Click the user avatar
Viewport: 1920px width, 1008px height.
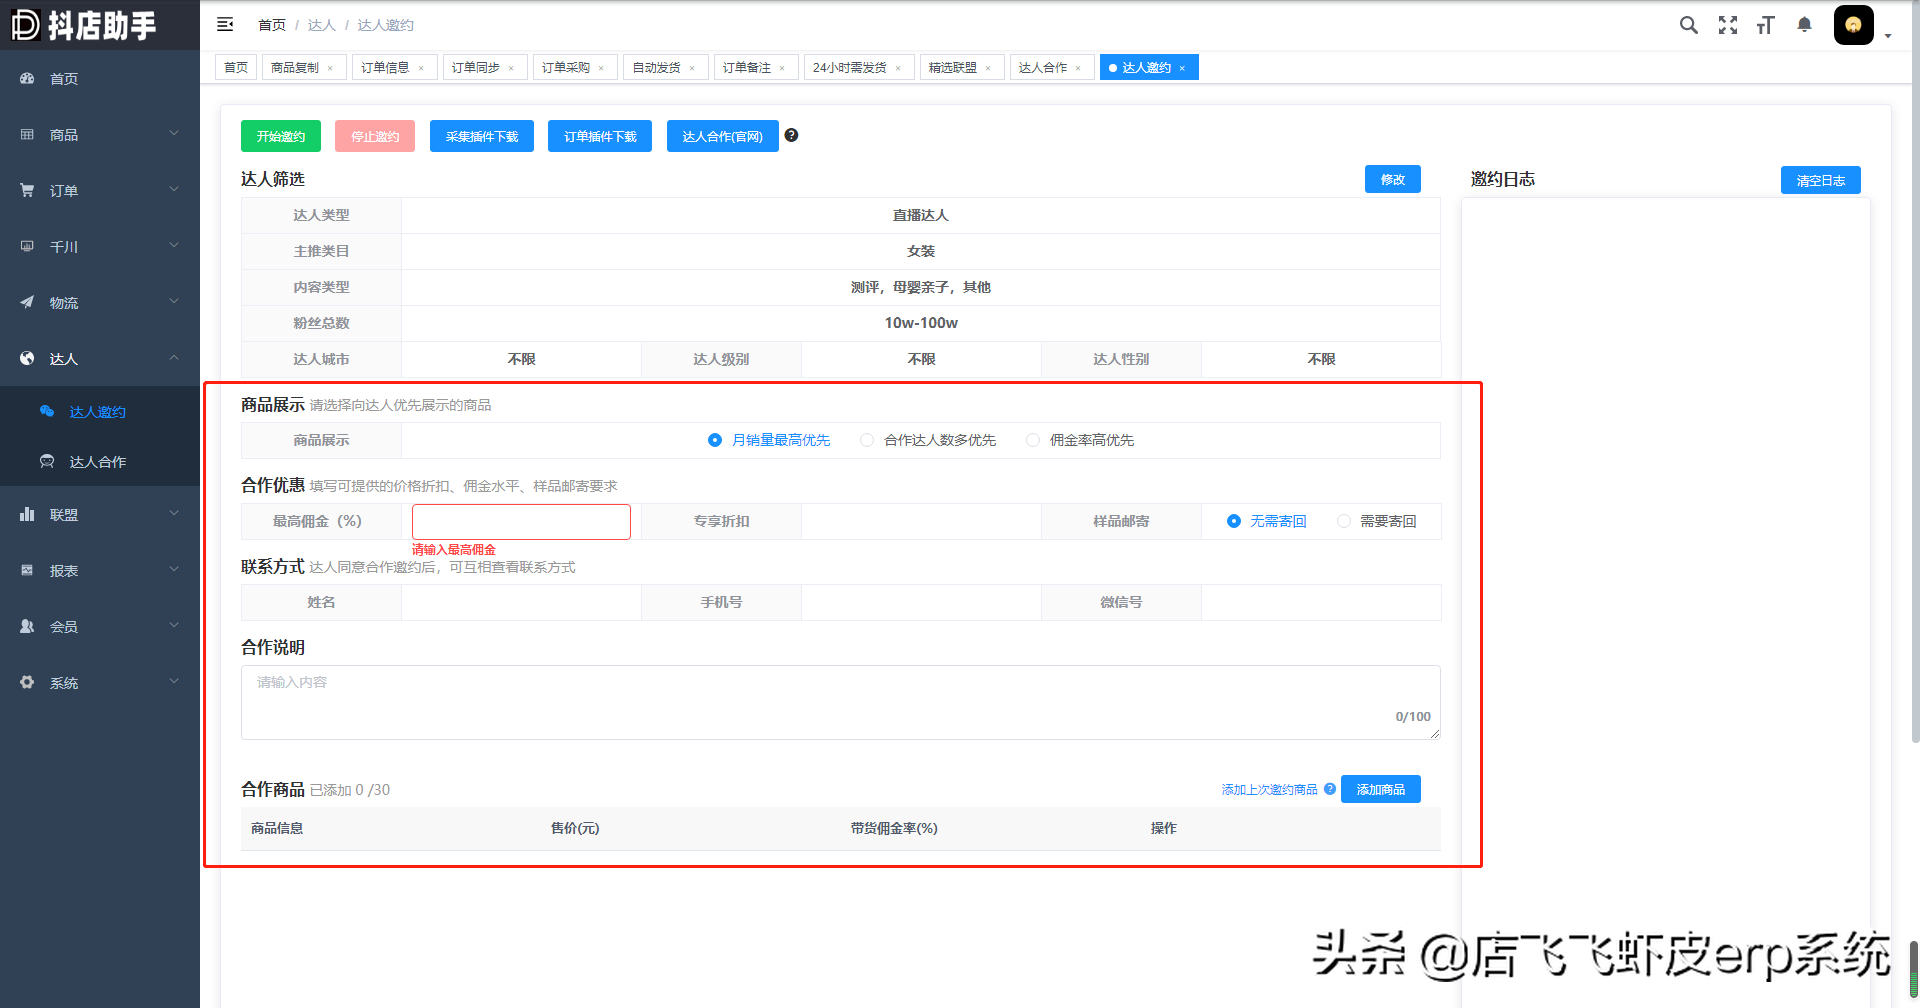[1853, 25]
